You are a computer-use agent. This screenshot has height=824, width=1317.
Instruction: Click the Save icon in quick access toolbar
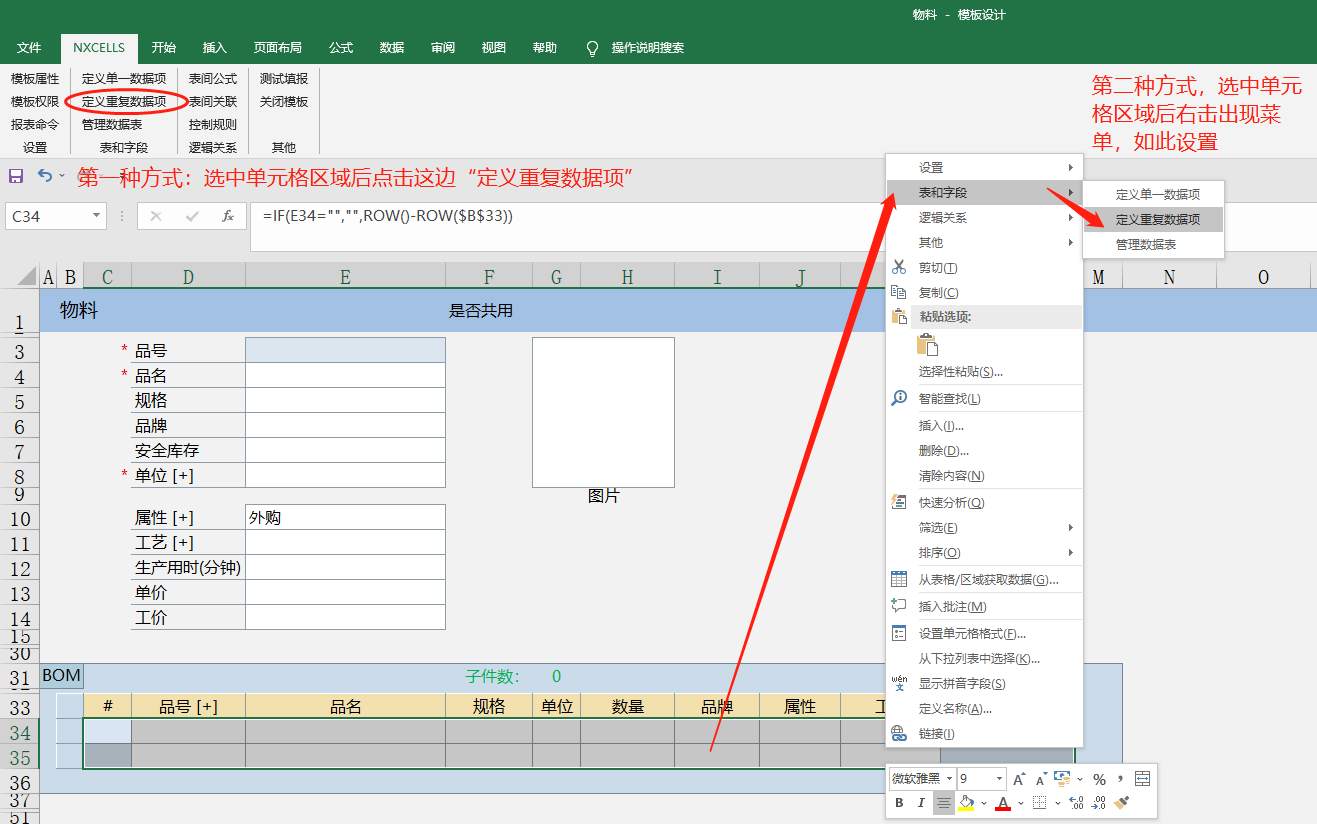pyautogui.click(x=16, y=176)
